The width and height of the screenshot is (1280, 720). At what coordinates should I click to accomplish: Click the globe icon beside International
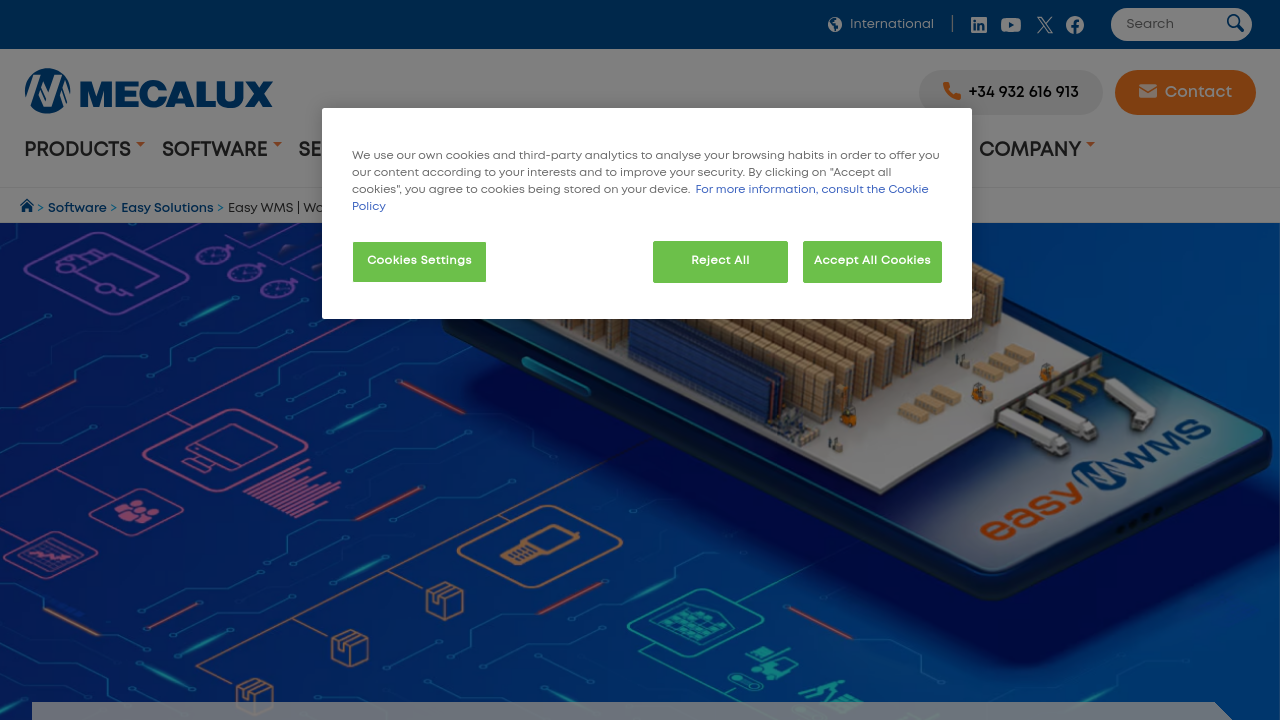[x=835, y=25]
